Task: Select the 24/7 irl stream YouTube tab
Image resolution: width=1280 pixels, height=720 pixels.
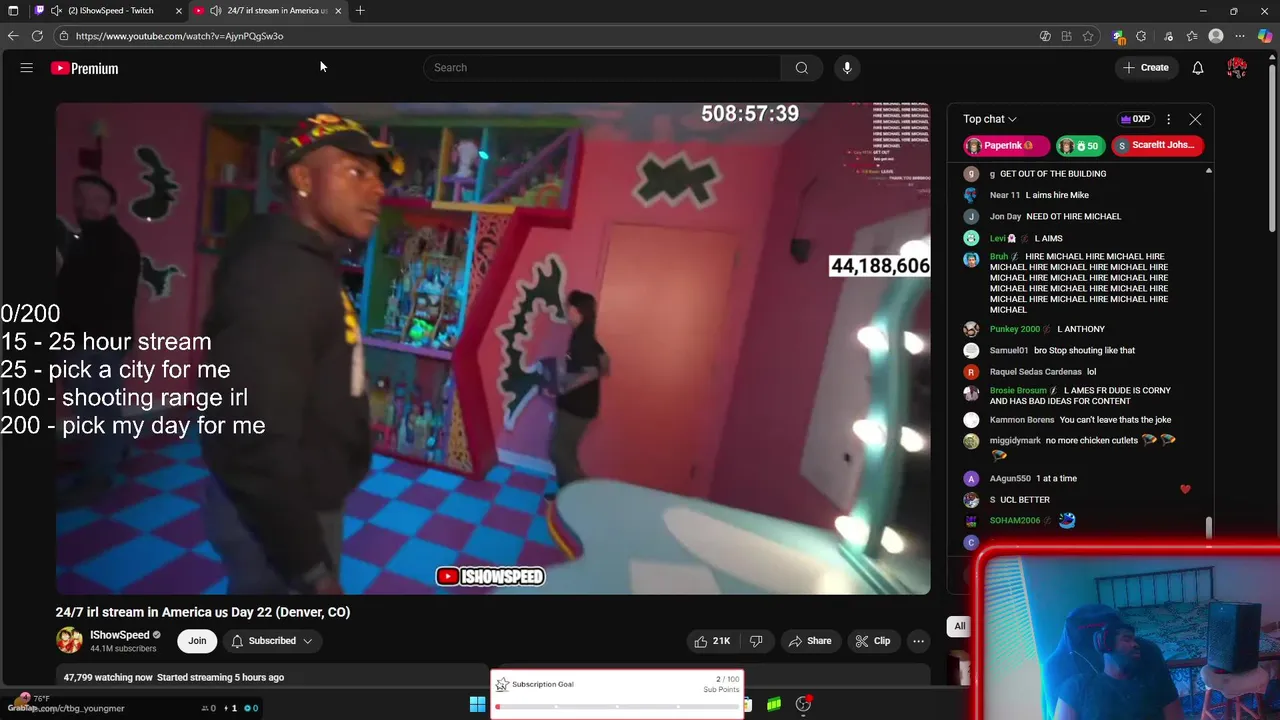Action: (x=270, y=11)
